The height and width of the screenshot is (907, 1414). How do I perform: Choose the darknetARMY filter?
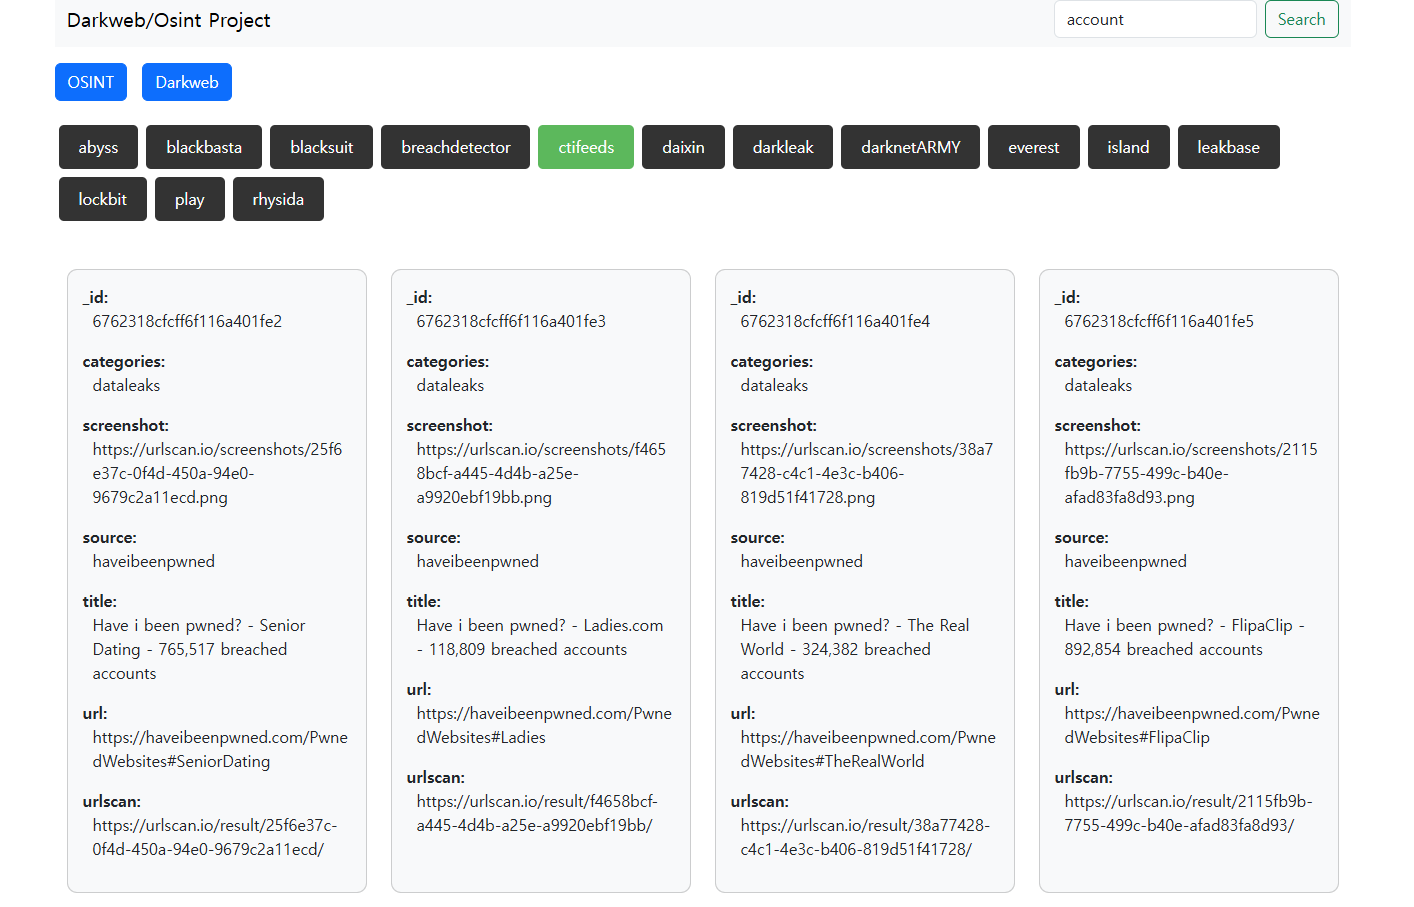pos(910,147)
